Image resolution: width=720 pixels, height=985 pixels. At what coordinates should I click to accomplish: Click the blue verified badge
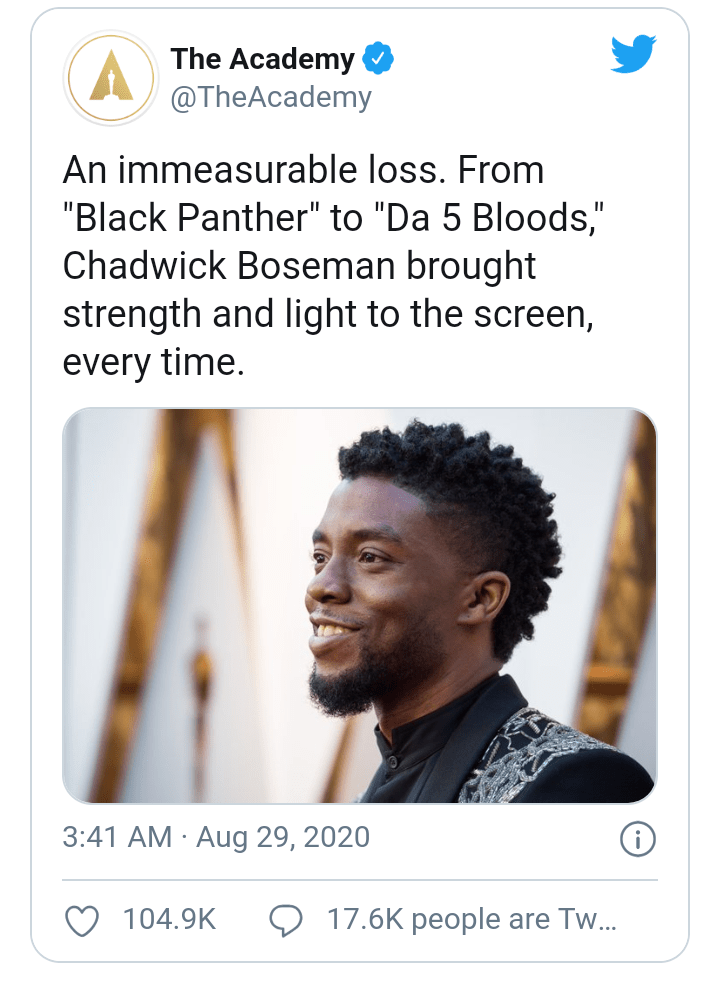378,60
